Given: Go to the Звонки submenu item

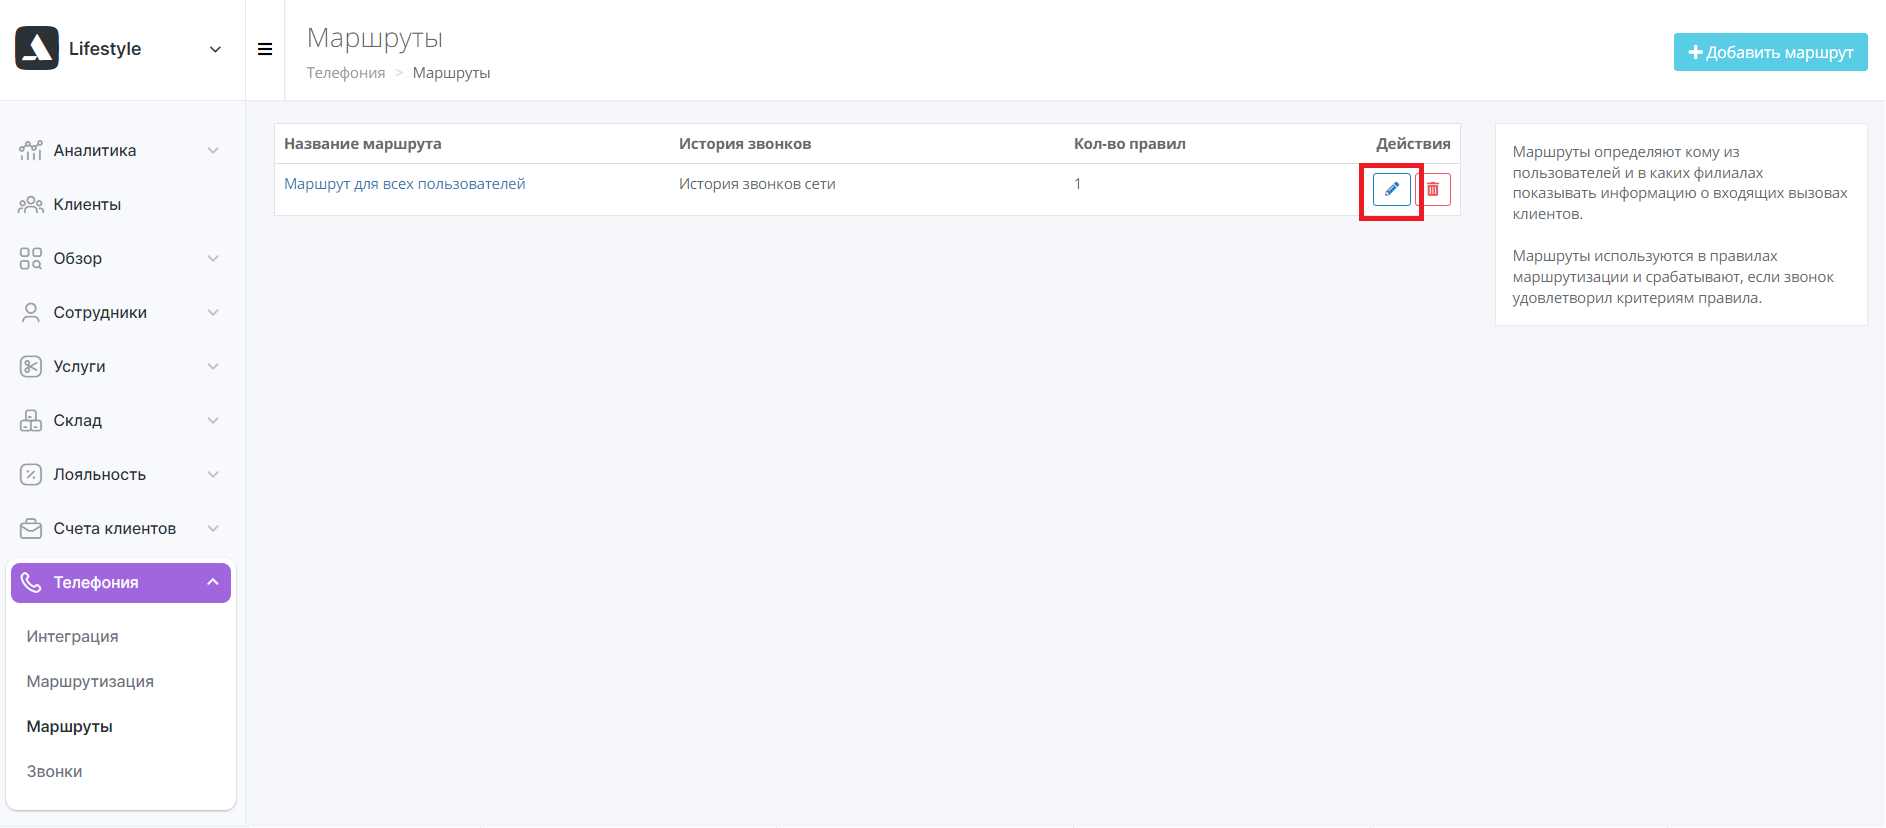Looking at the screenshot, I should point(55,772).
